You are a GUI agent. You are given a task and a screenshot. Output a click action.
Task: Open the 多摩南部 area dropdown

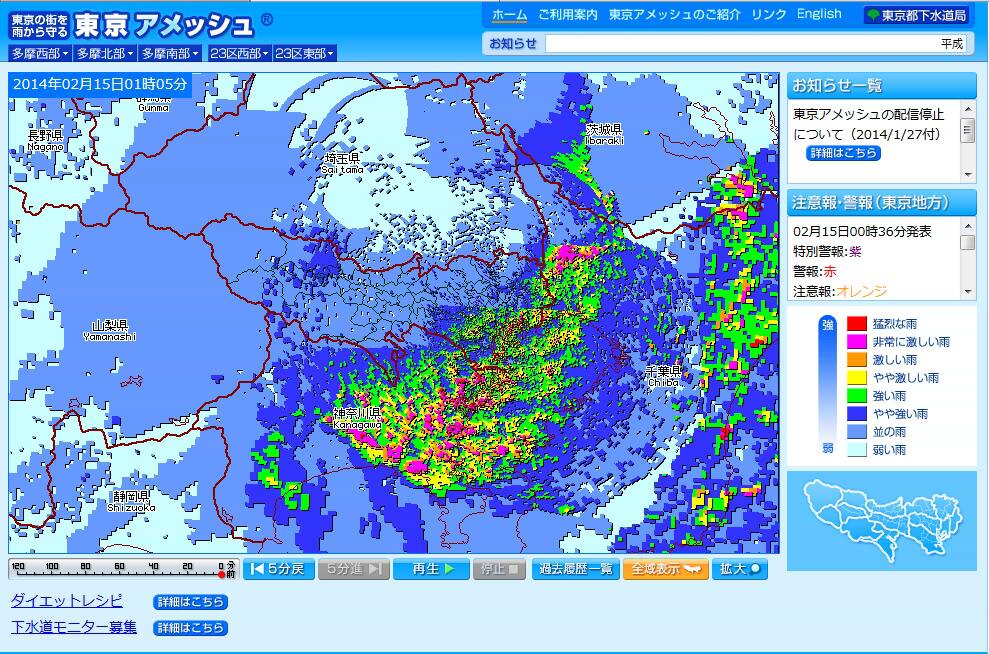(170, 54)
